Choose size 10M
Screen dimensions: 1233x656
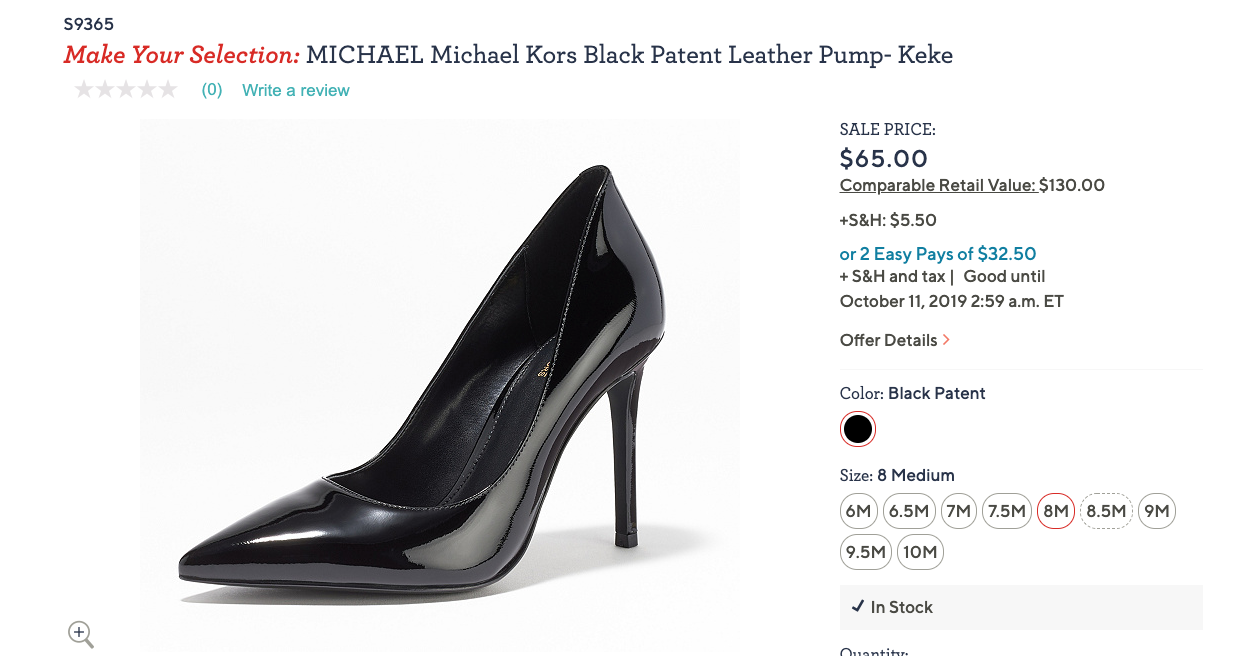point(920,552)
